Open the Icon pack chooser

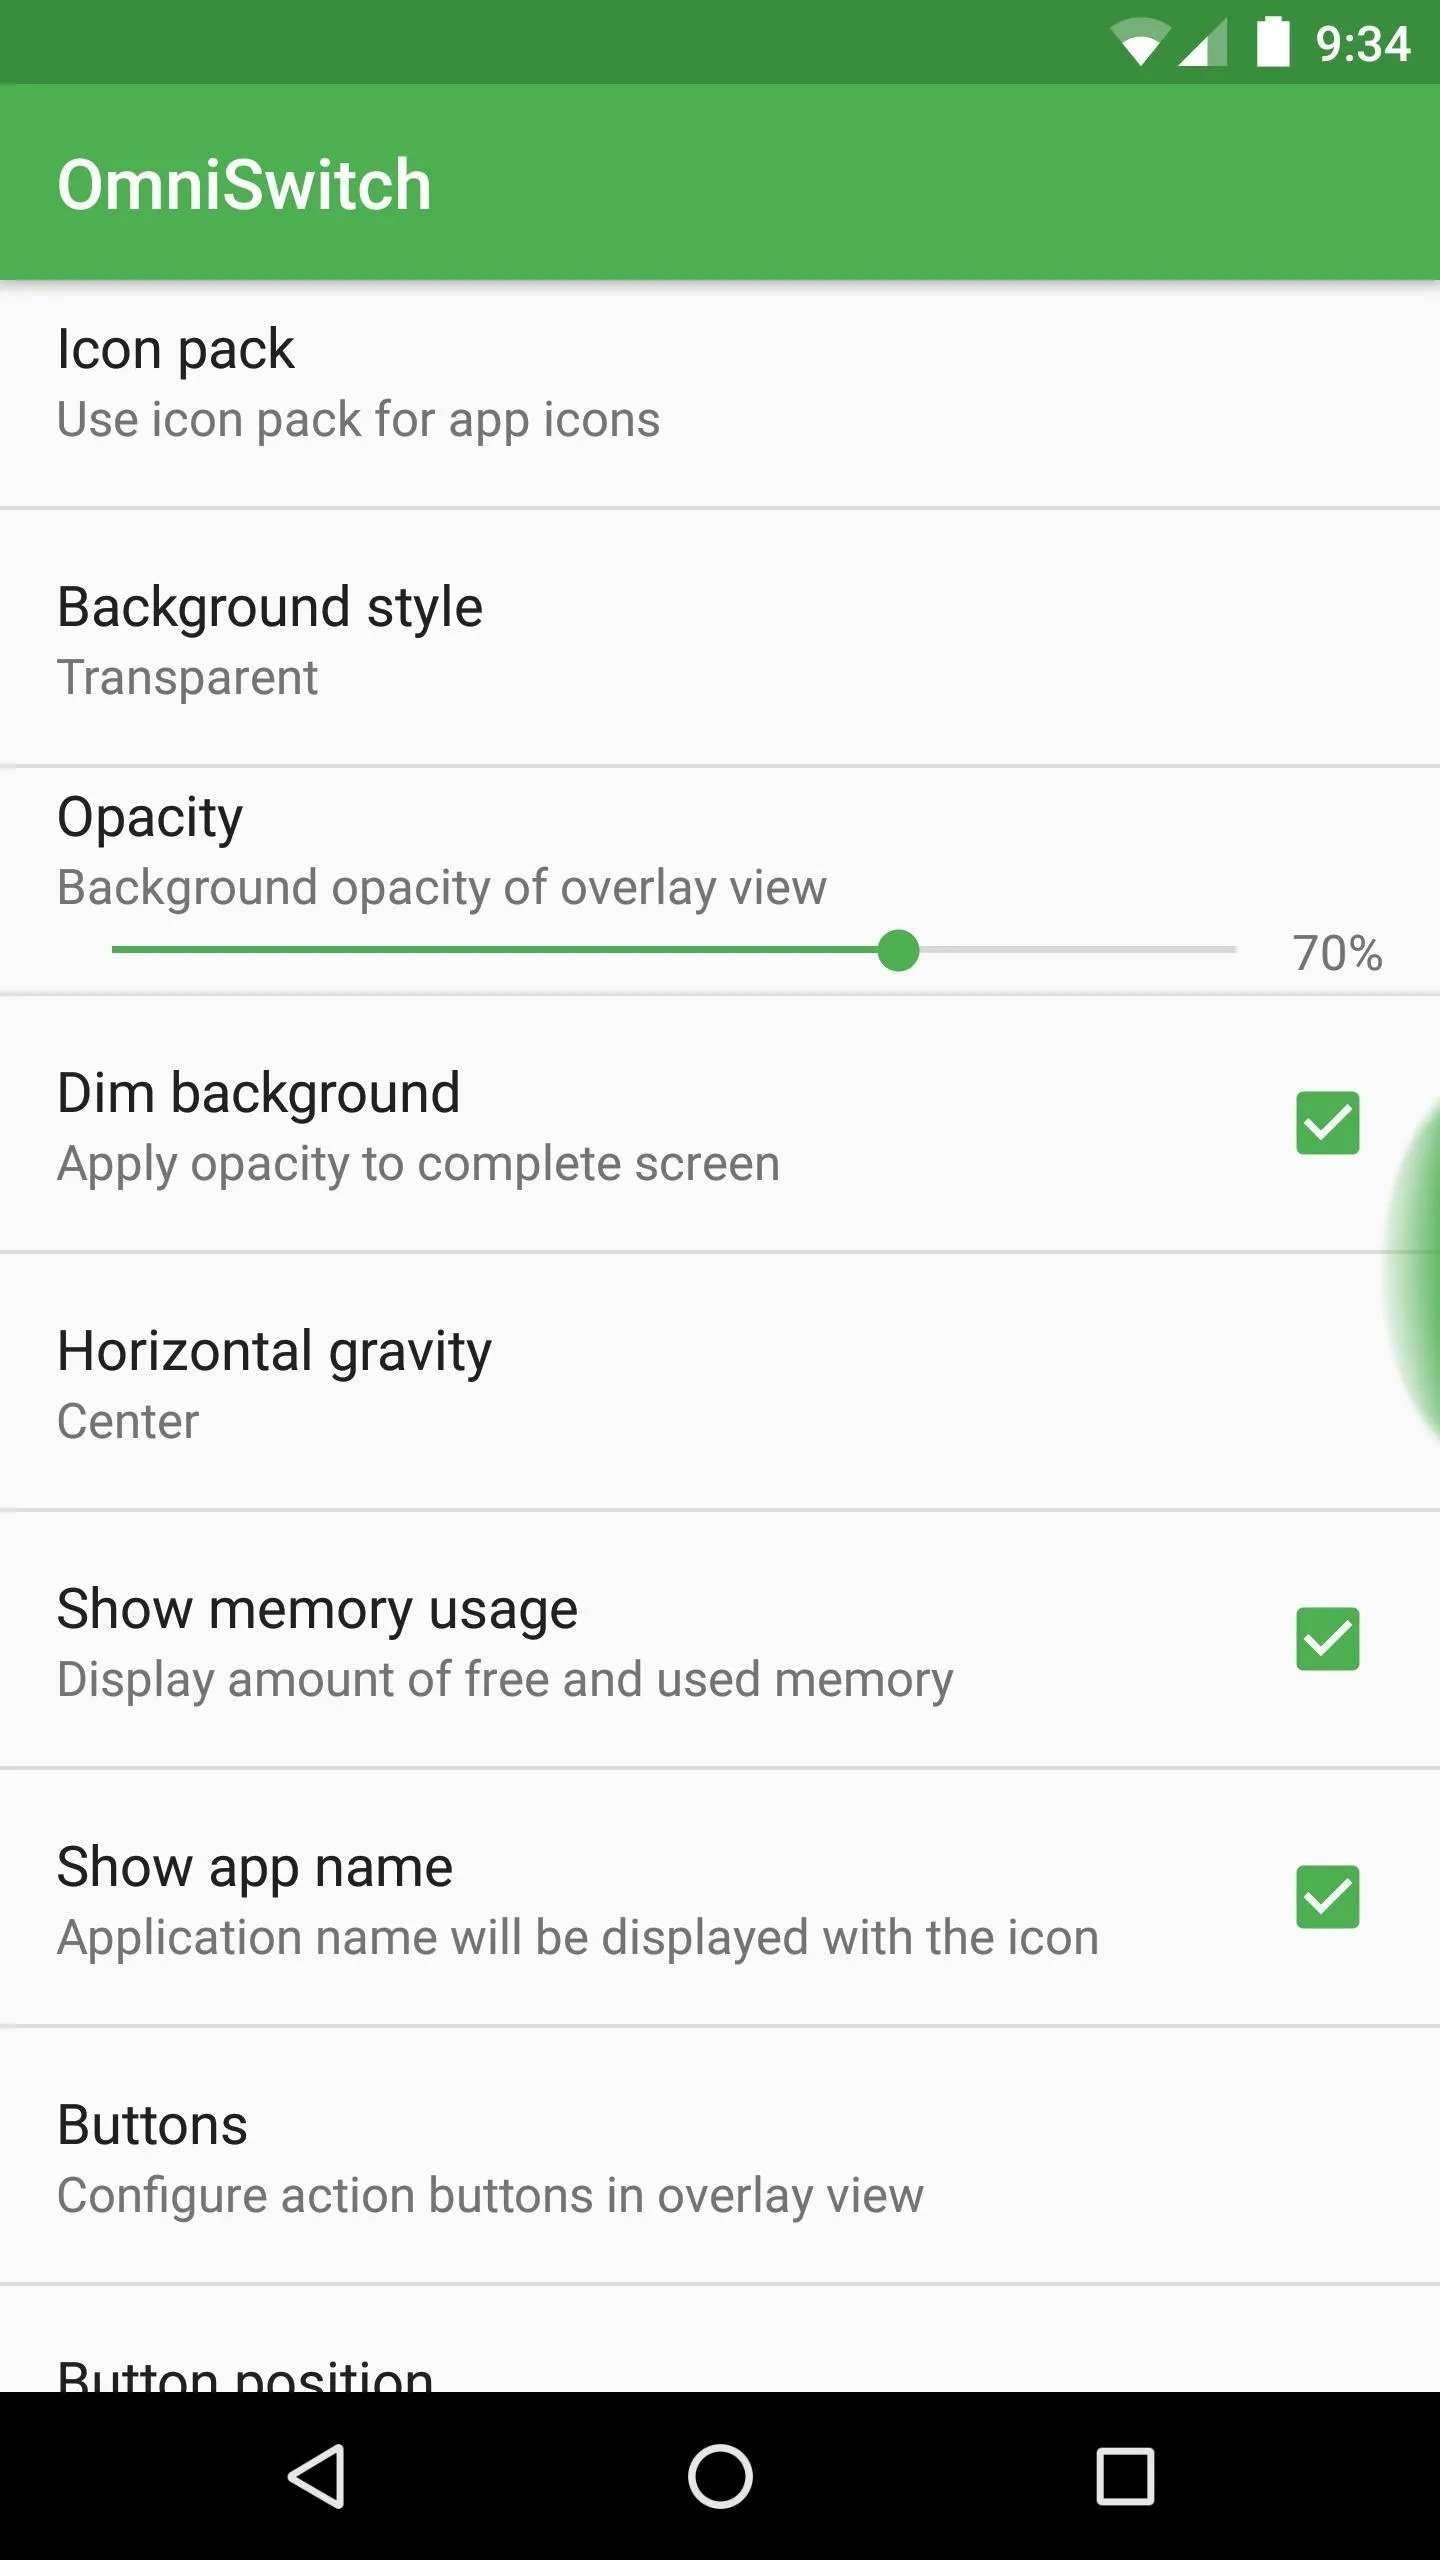pos(720,395)
